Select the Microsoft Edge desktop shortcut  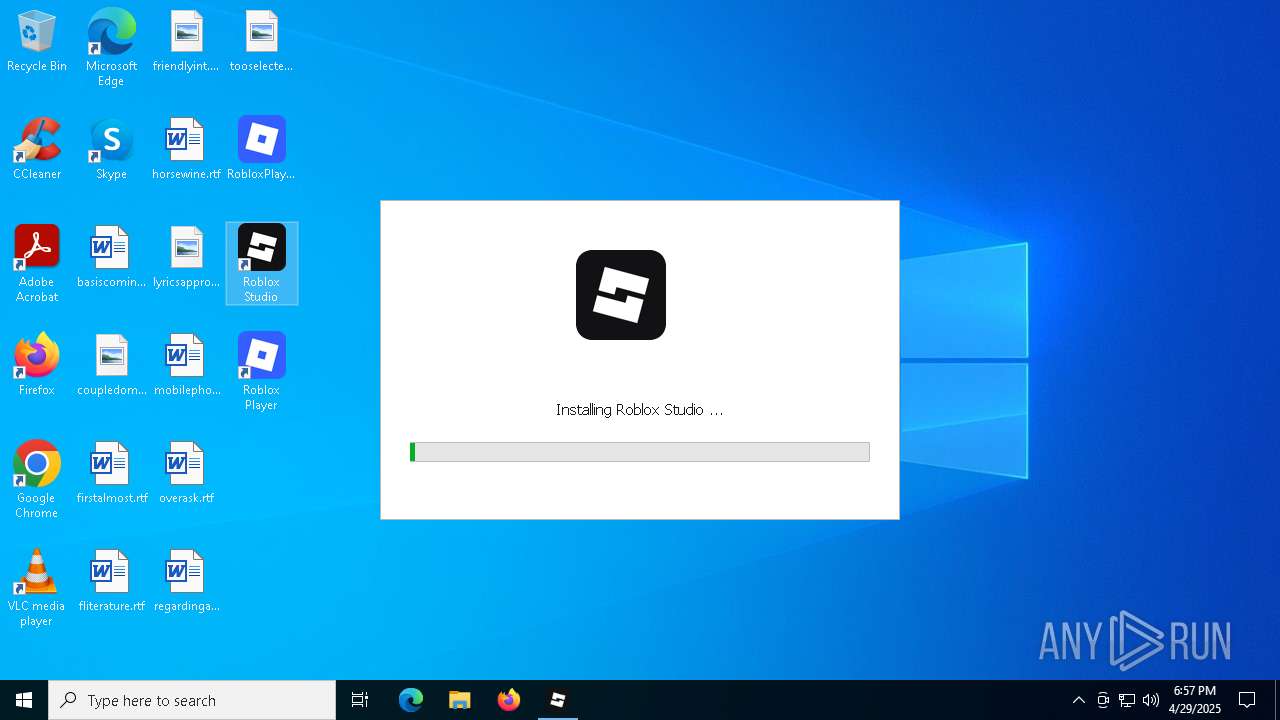pos(111,48)
